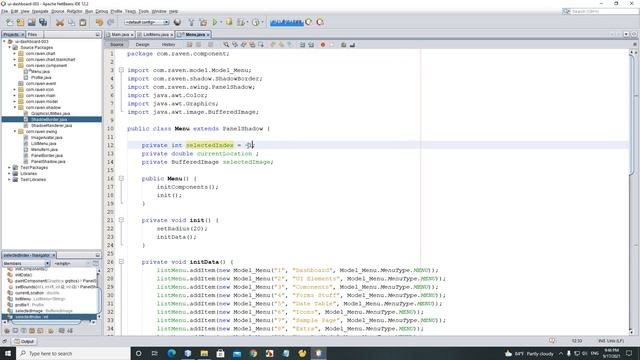Click the red Start Macro Recording dot
Viewport: 640px width, 360px height.
pos(322,44)
